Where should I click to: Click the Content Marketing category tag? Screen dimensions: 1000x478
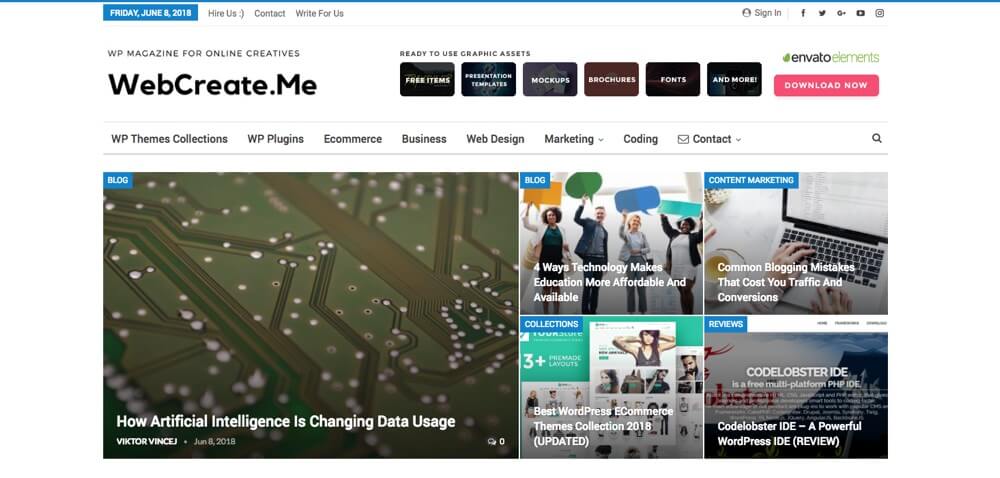(751, 180)
